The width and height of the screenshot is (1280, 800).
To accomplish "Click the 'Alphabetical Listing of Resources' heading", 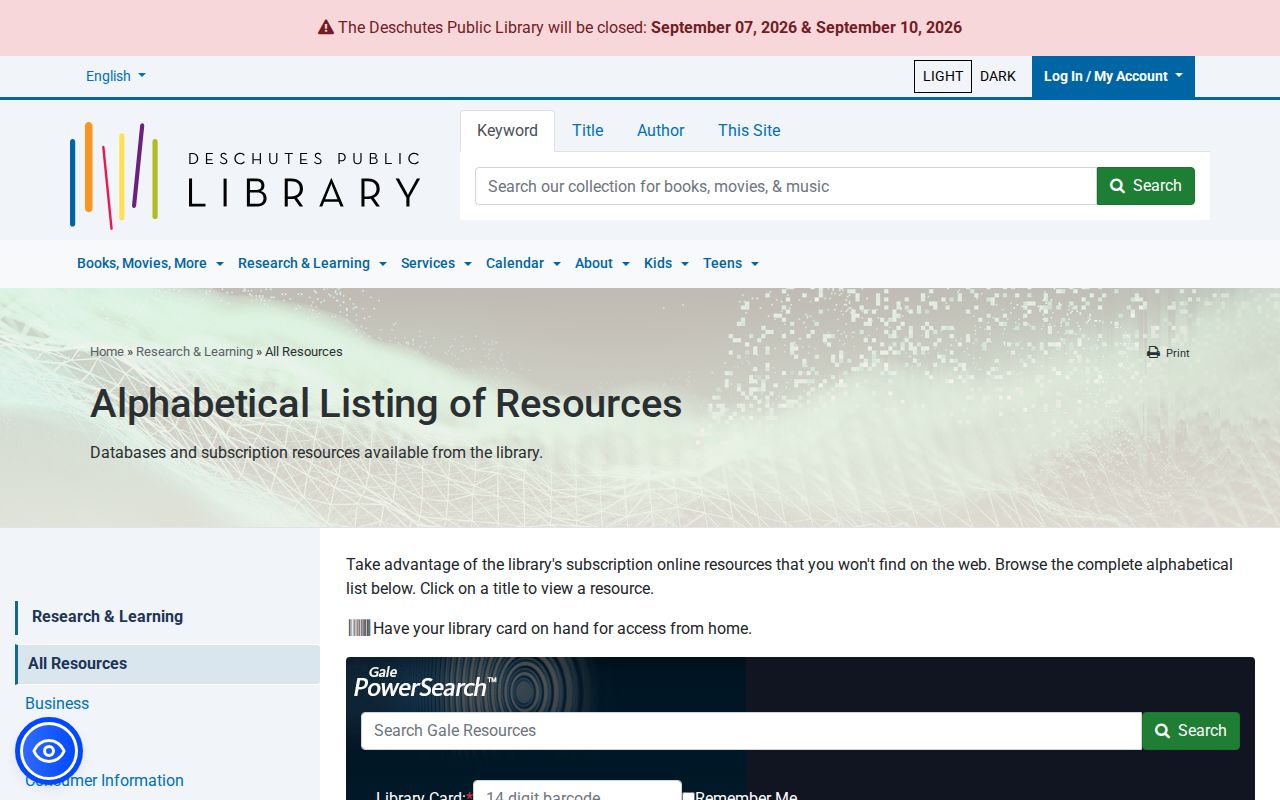I will click(386, 404).
